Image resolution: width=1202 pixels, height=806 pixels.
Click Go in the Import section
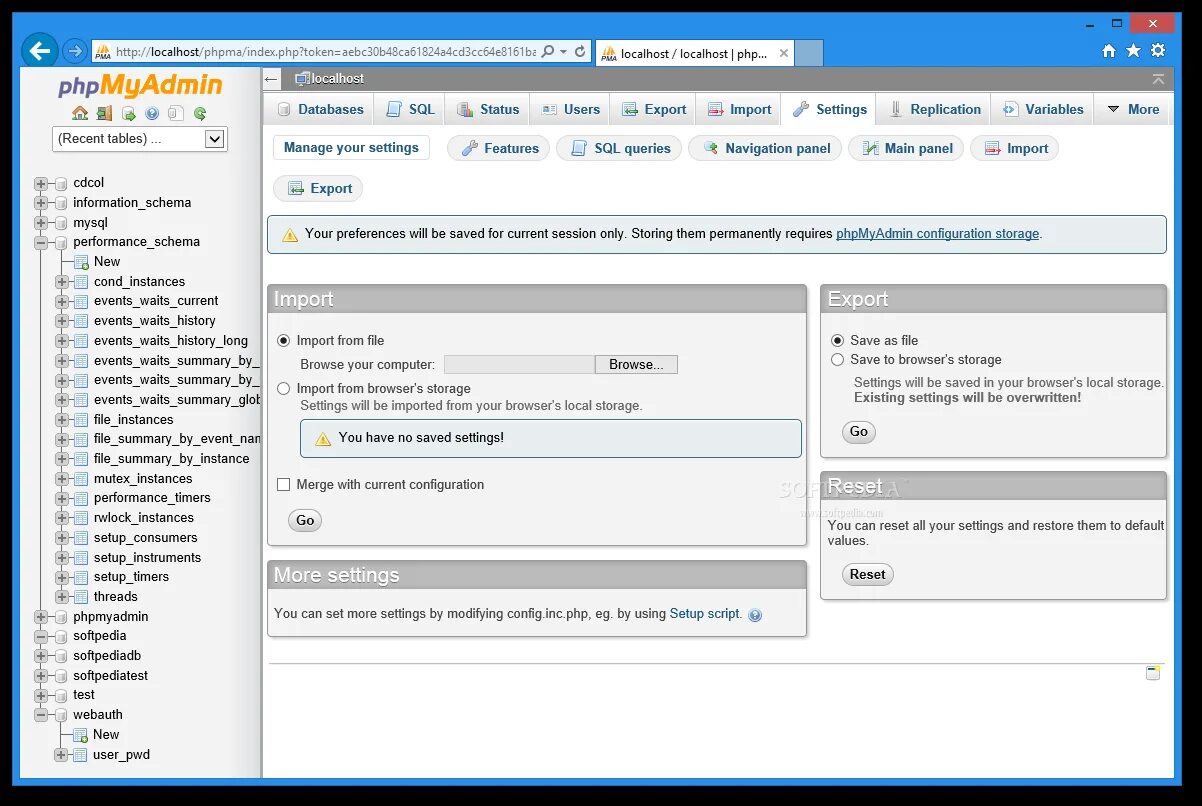point(305,521)
